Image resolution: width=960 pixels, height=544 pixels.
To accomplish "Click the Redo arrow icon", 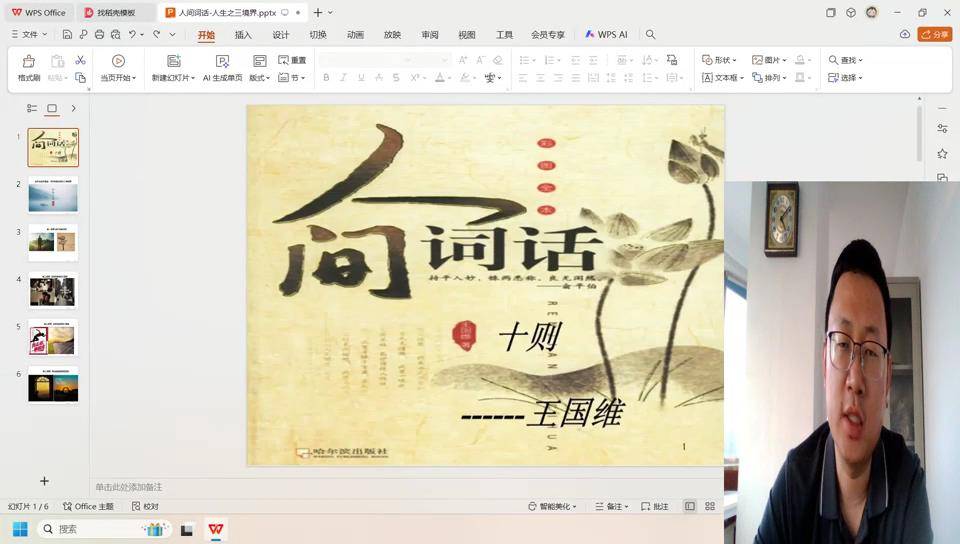I will (157, 34).
